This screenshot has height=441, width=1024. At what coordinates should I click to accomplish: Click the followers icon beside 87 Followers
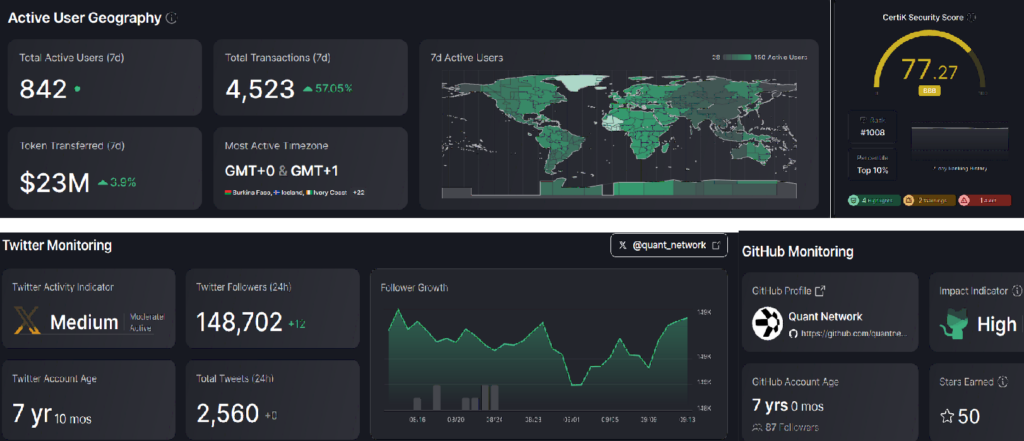[757, 428]
